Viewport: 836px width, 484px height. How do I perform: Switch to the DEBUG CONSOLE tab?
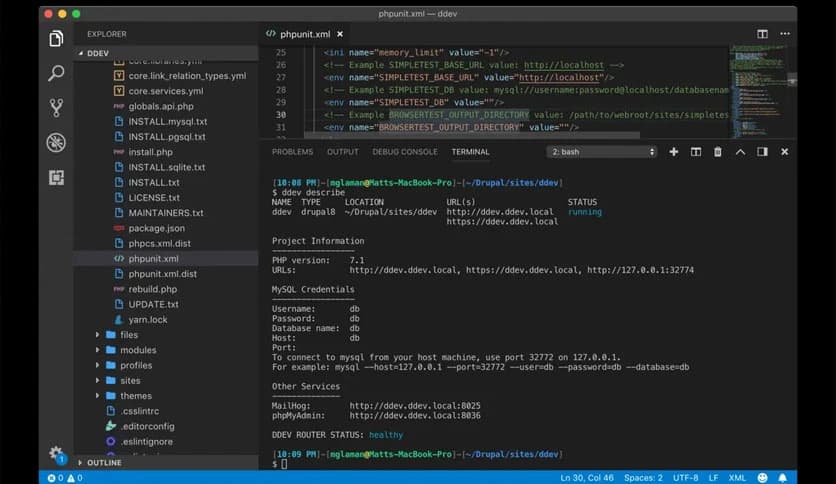coord(405,152)
